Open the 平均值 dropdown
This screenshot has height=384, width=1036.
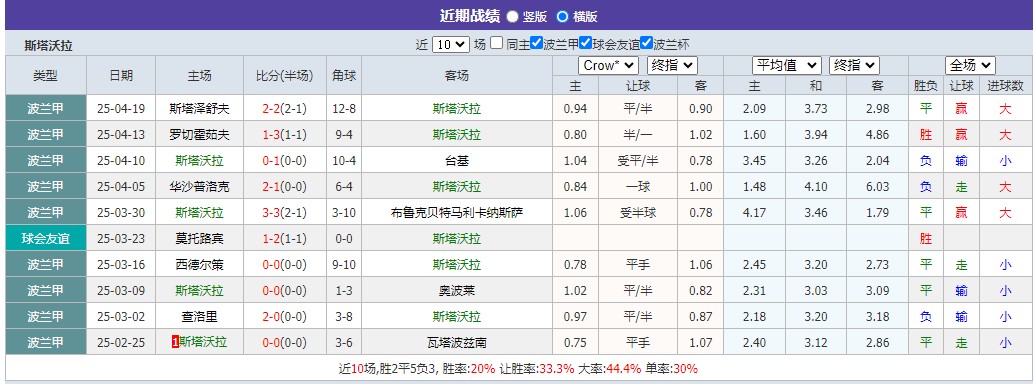point(786,65)
